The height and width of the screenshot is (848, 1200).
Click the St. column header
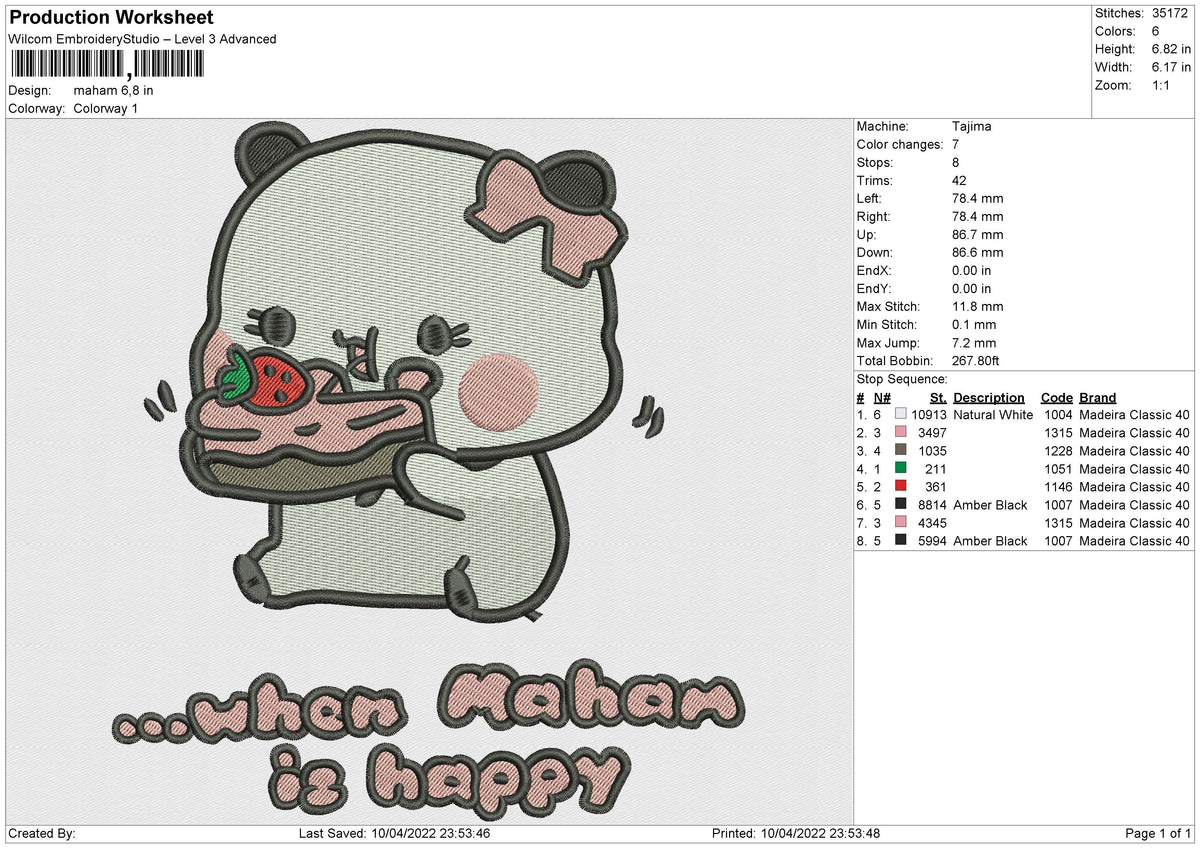coord(938,397)
